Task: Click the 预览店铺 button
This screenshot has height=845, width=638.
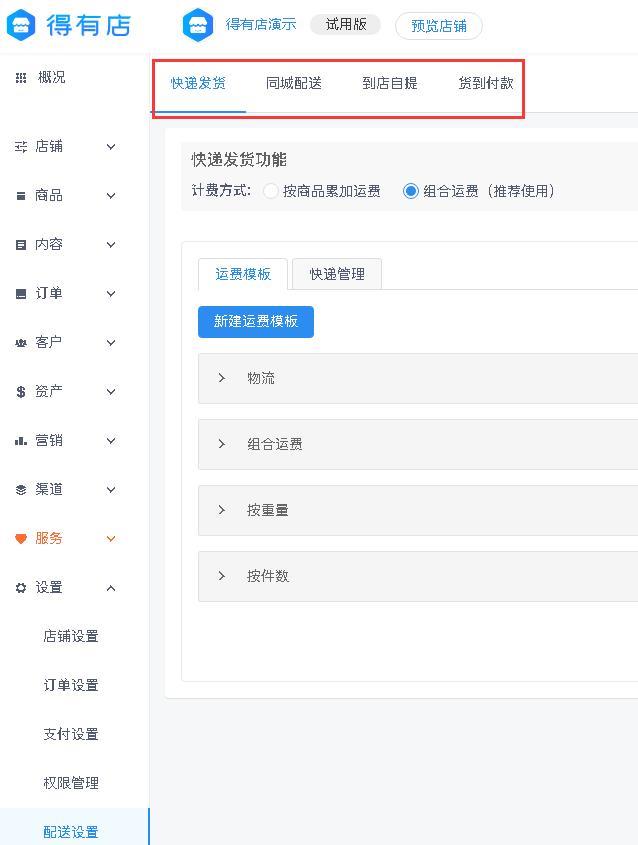Action: coord(439,26)
